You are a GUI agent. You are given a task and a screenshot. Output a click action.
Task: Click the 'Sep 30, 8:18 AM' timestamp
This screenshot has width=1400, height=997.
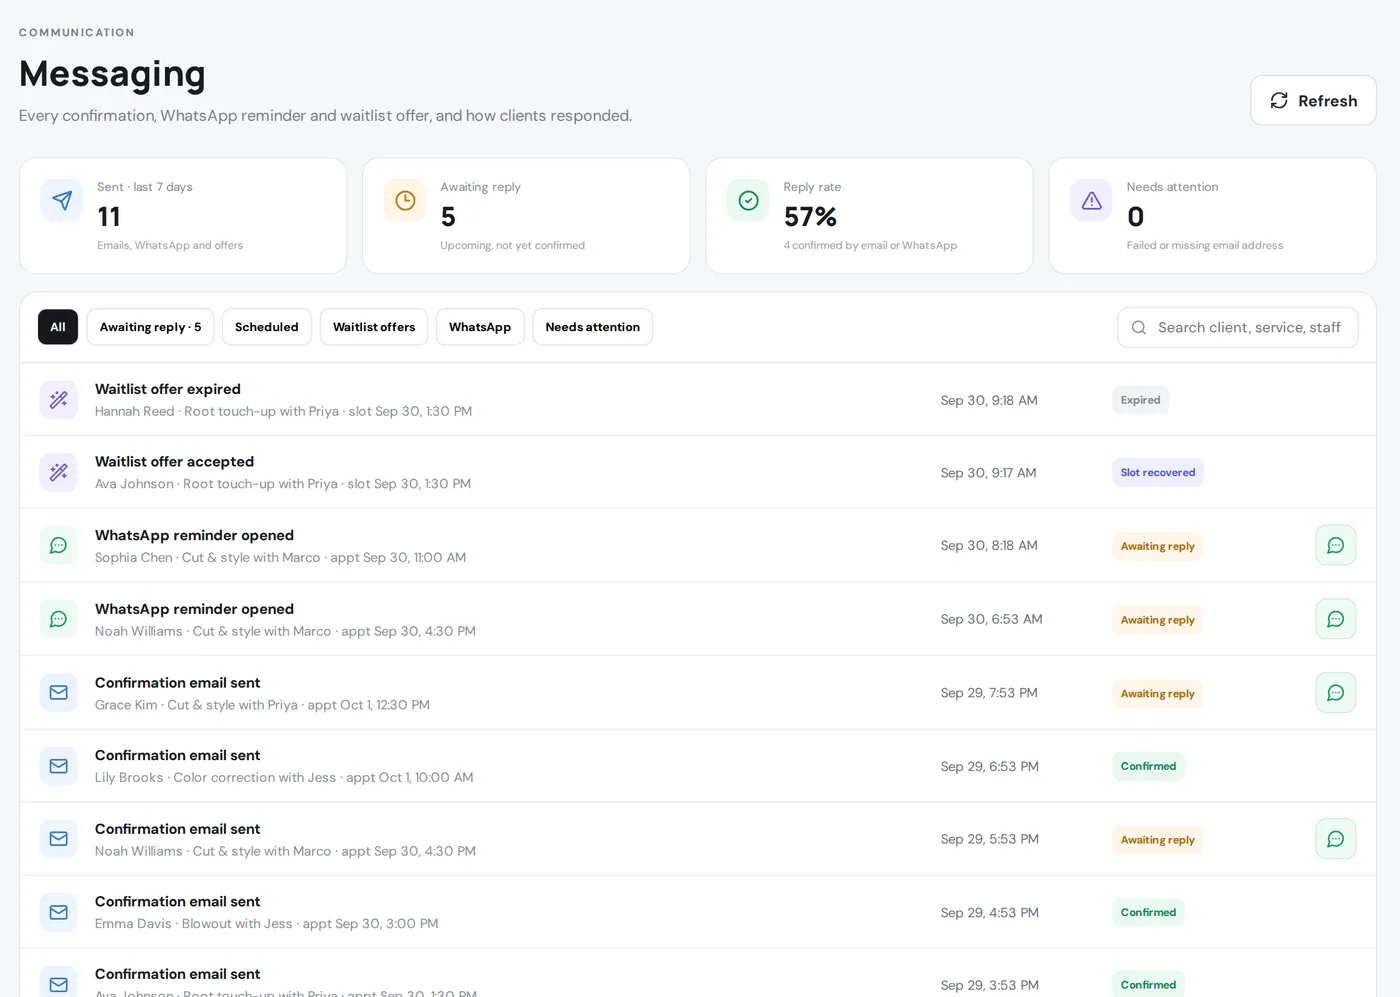pos(989,545)
